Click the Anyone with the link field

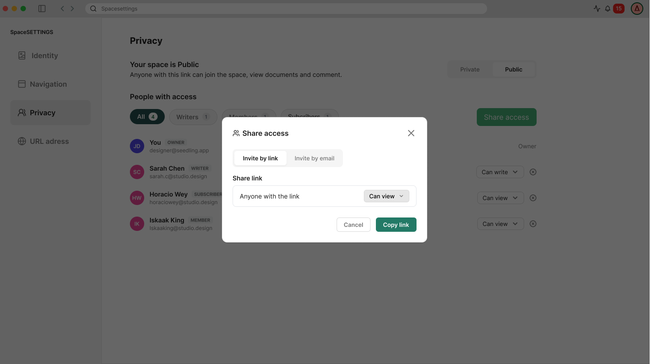click(x=324, y=196)
